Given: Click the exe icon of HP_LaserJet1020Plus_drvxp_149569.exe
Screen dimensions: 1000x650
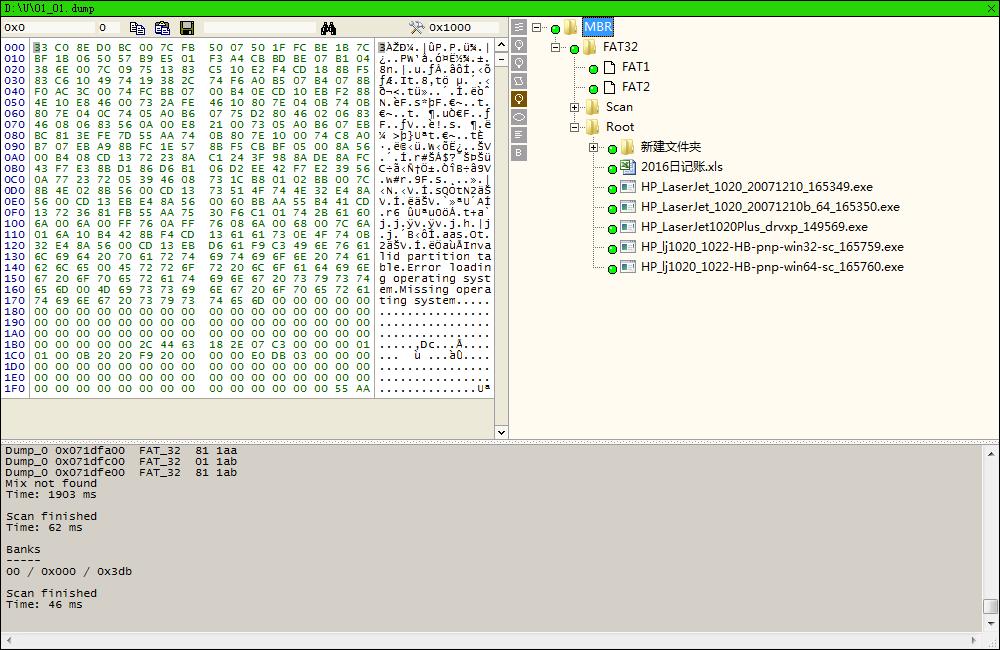Looking at the screenshot, I should [x=628, y=227].
